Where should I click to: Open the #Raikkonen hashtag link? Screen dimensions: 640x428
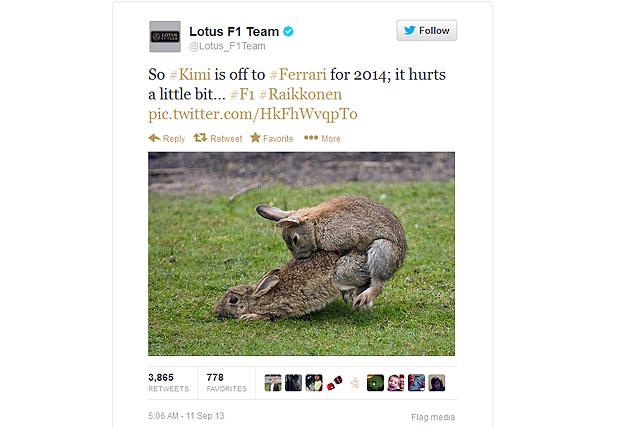300,94
